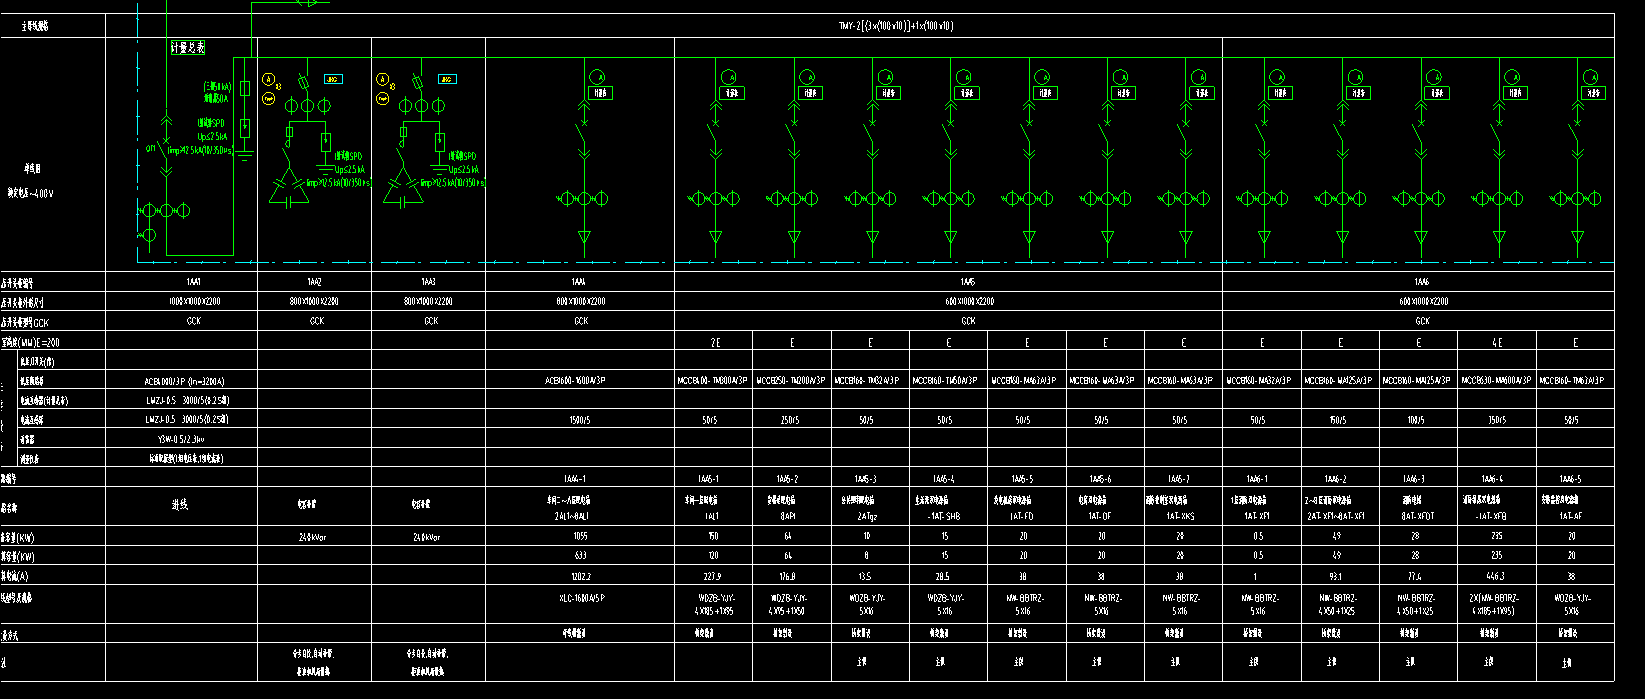Click the MCCB630-MA600A/3P breaker cell
This screenshot has height=699, width=1645.
click(1497, 381)
